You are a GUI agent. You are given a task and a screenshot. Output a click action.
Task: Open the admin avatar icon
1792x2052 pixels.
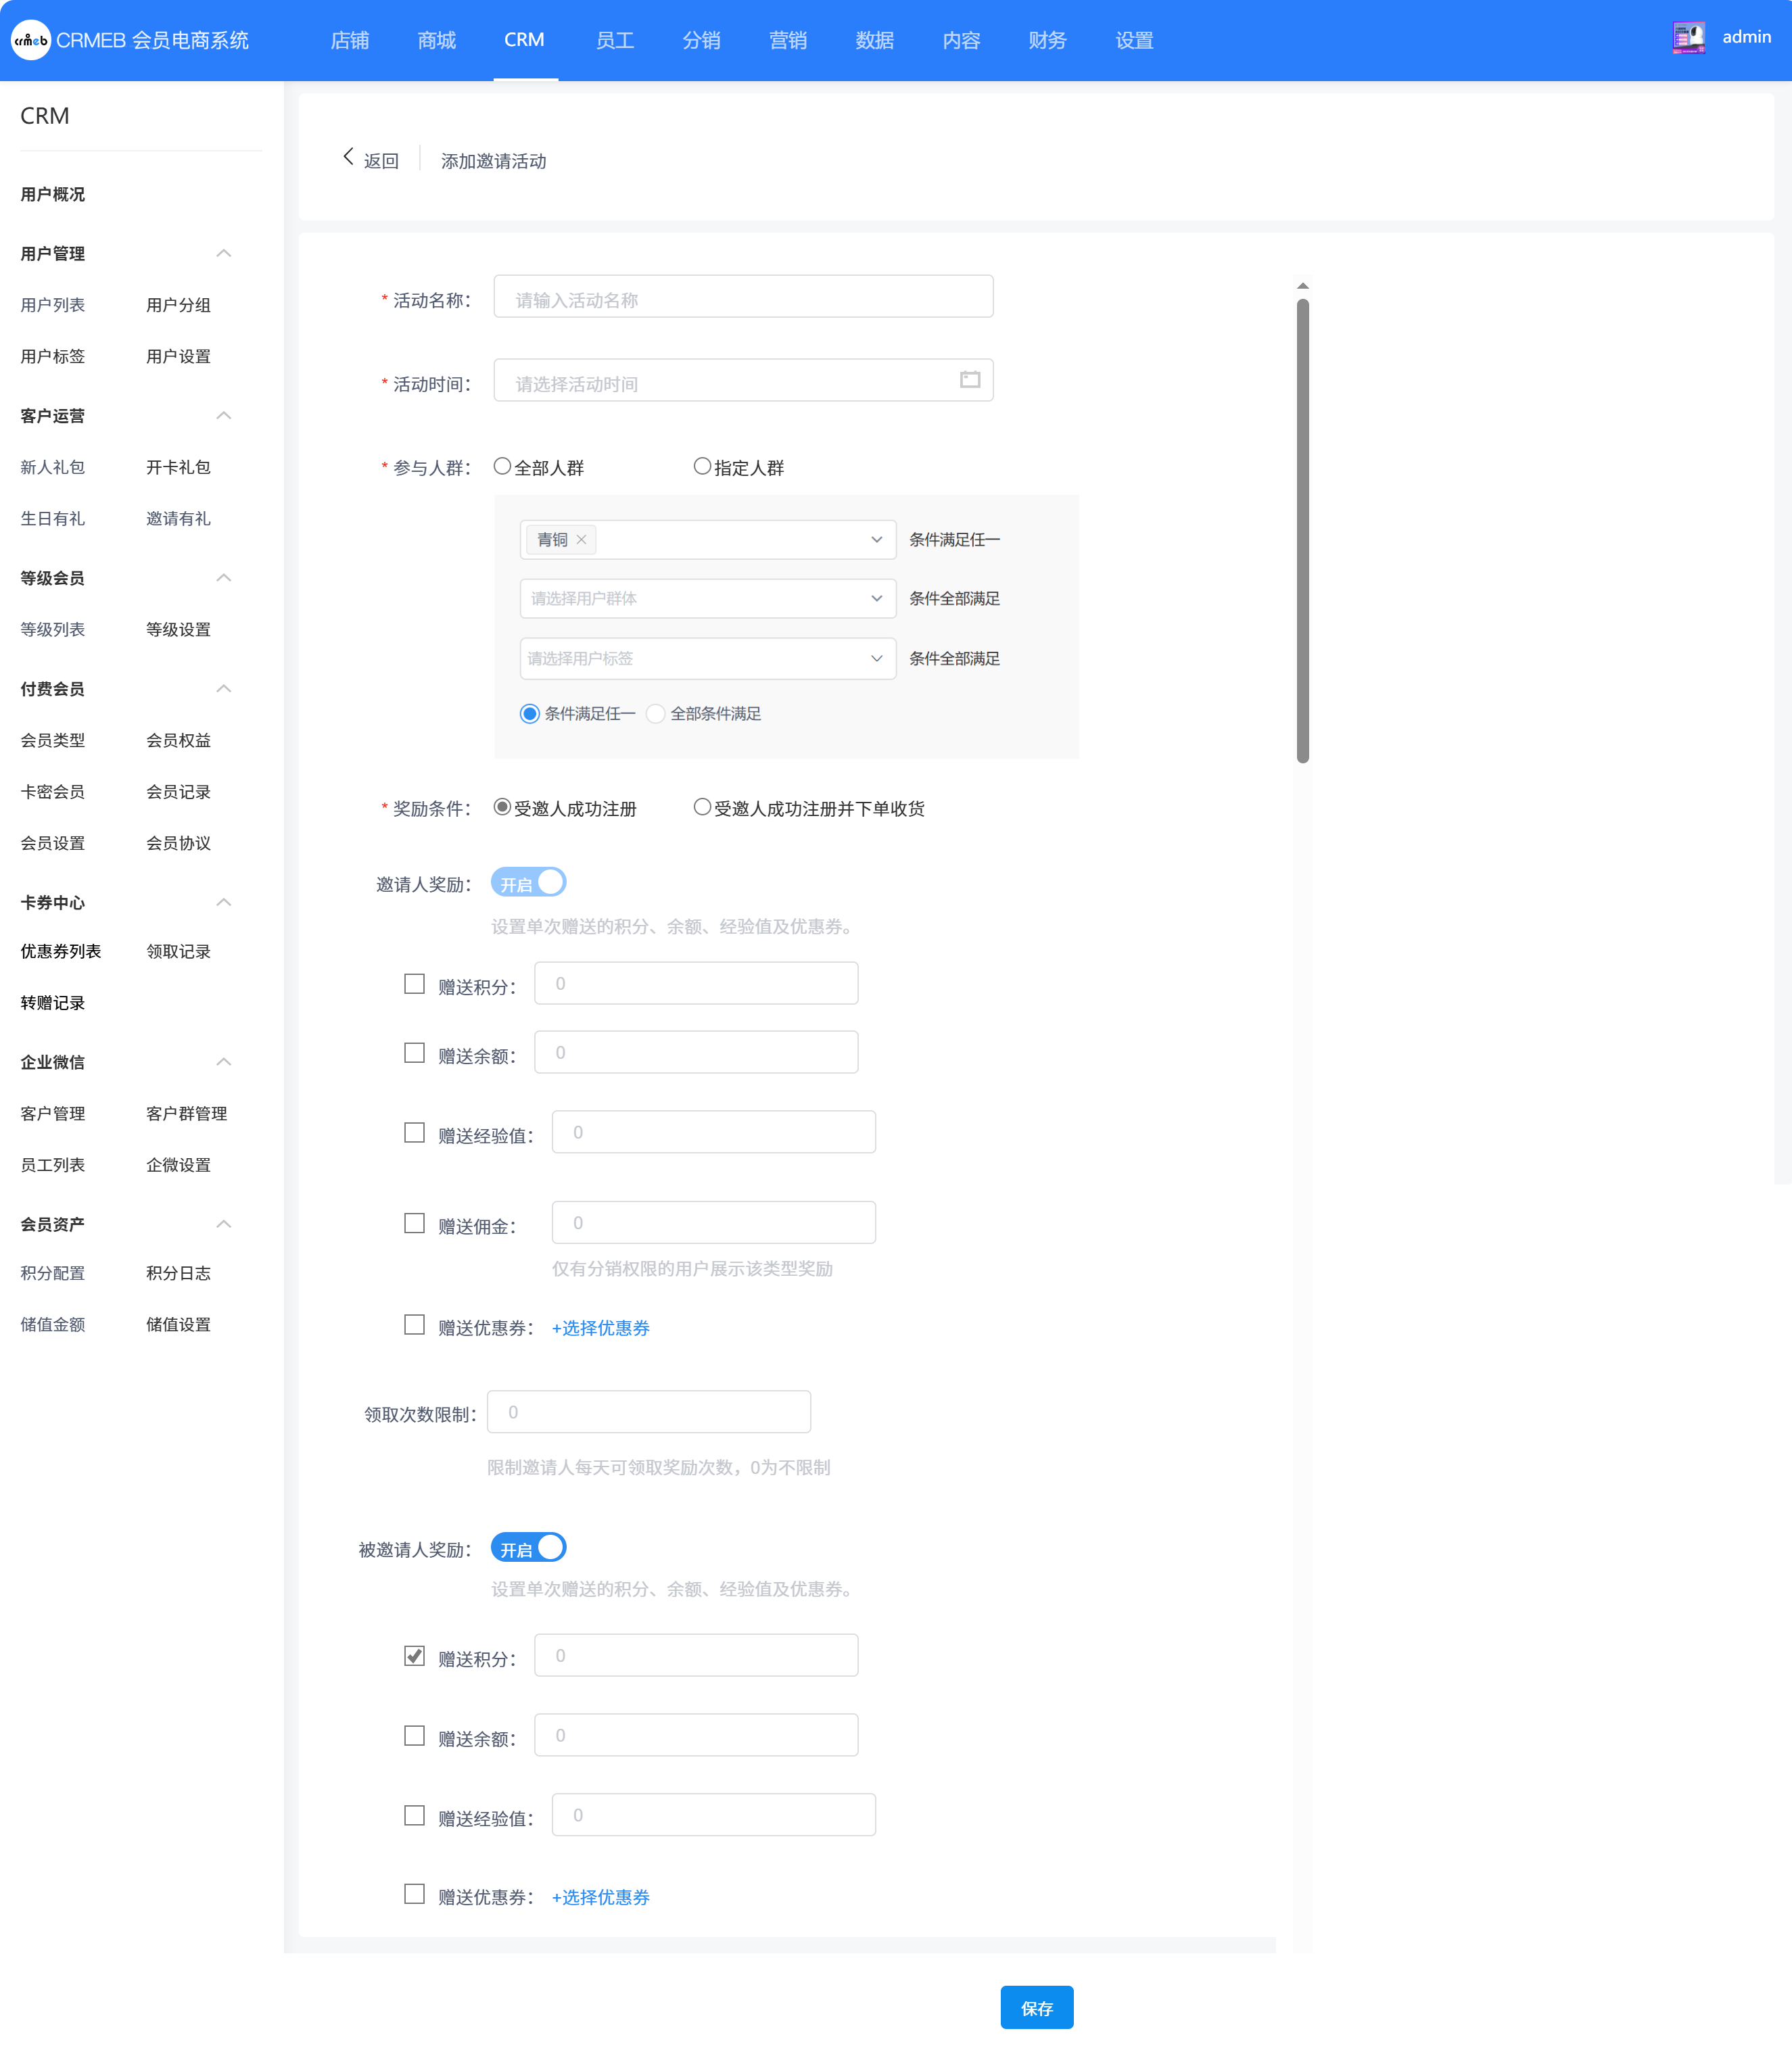[x=1689, y=38]
